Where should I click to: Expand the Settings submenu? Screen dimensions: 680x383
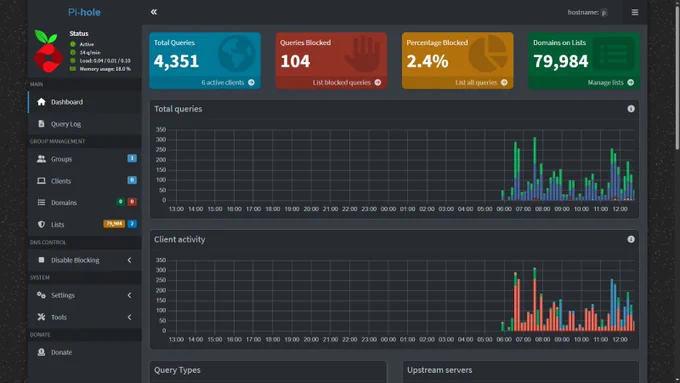coord(85,295)
